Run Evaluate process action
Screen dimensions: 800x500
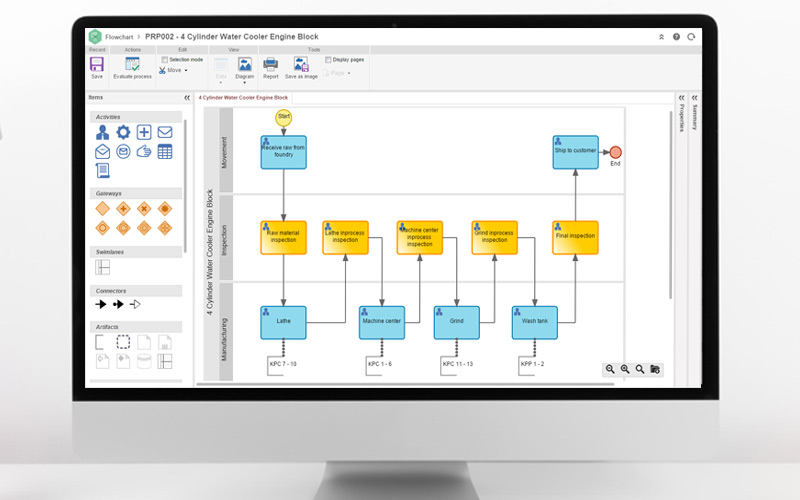[x=132, y=65]
